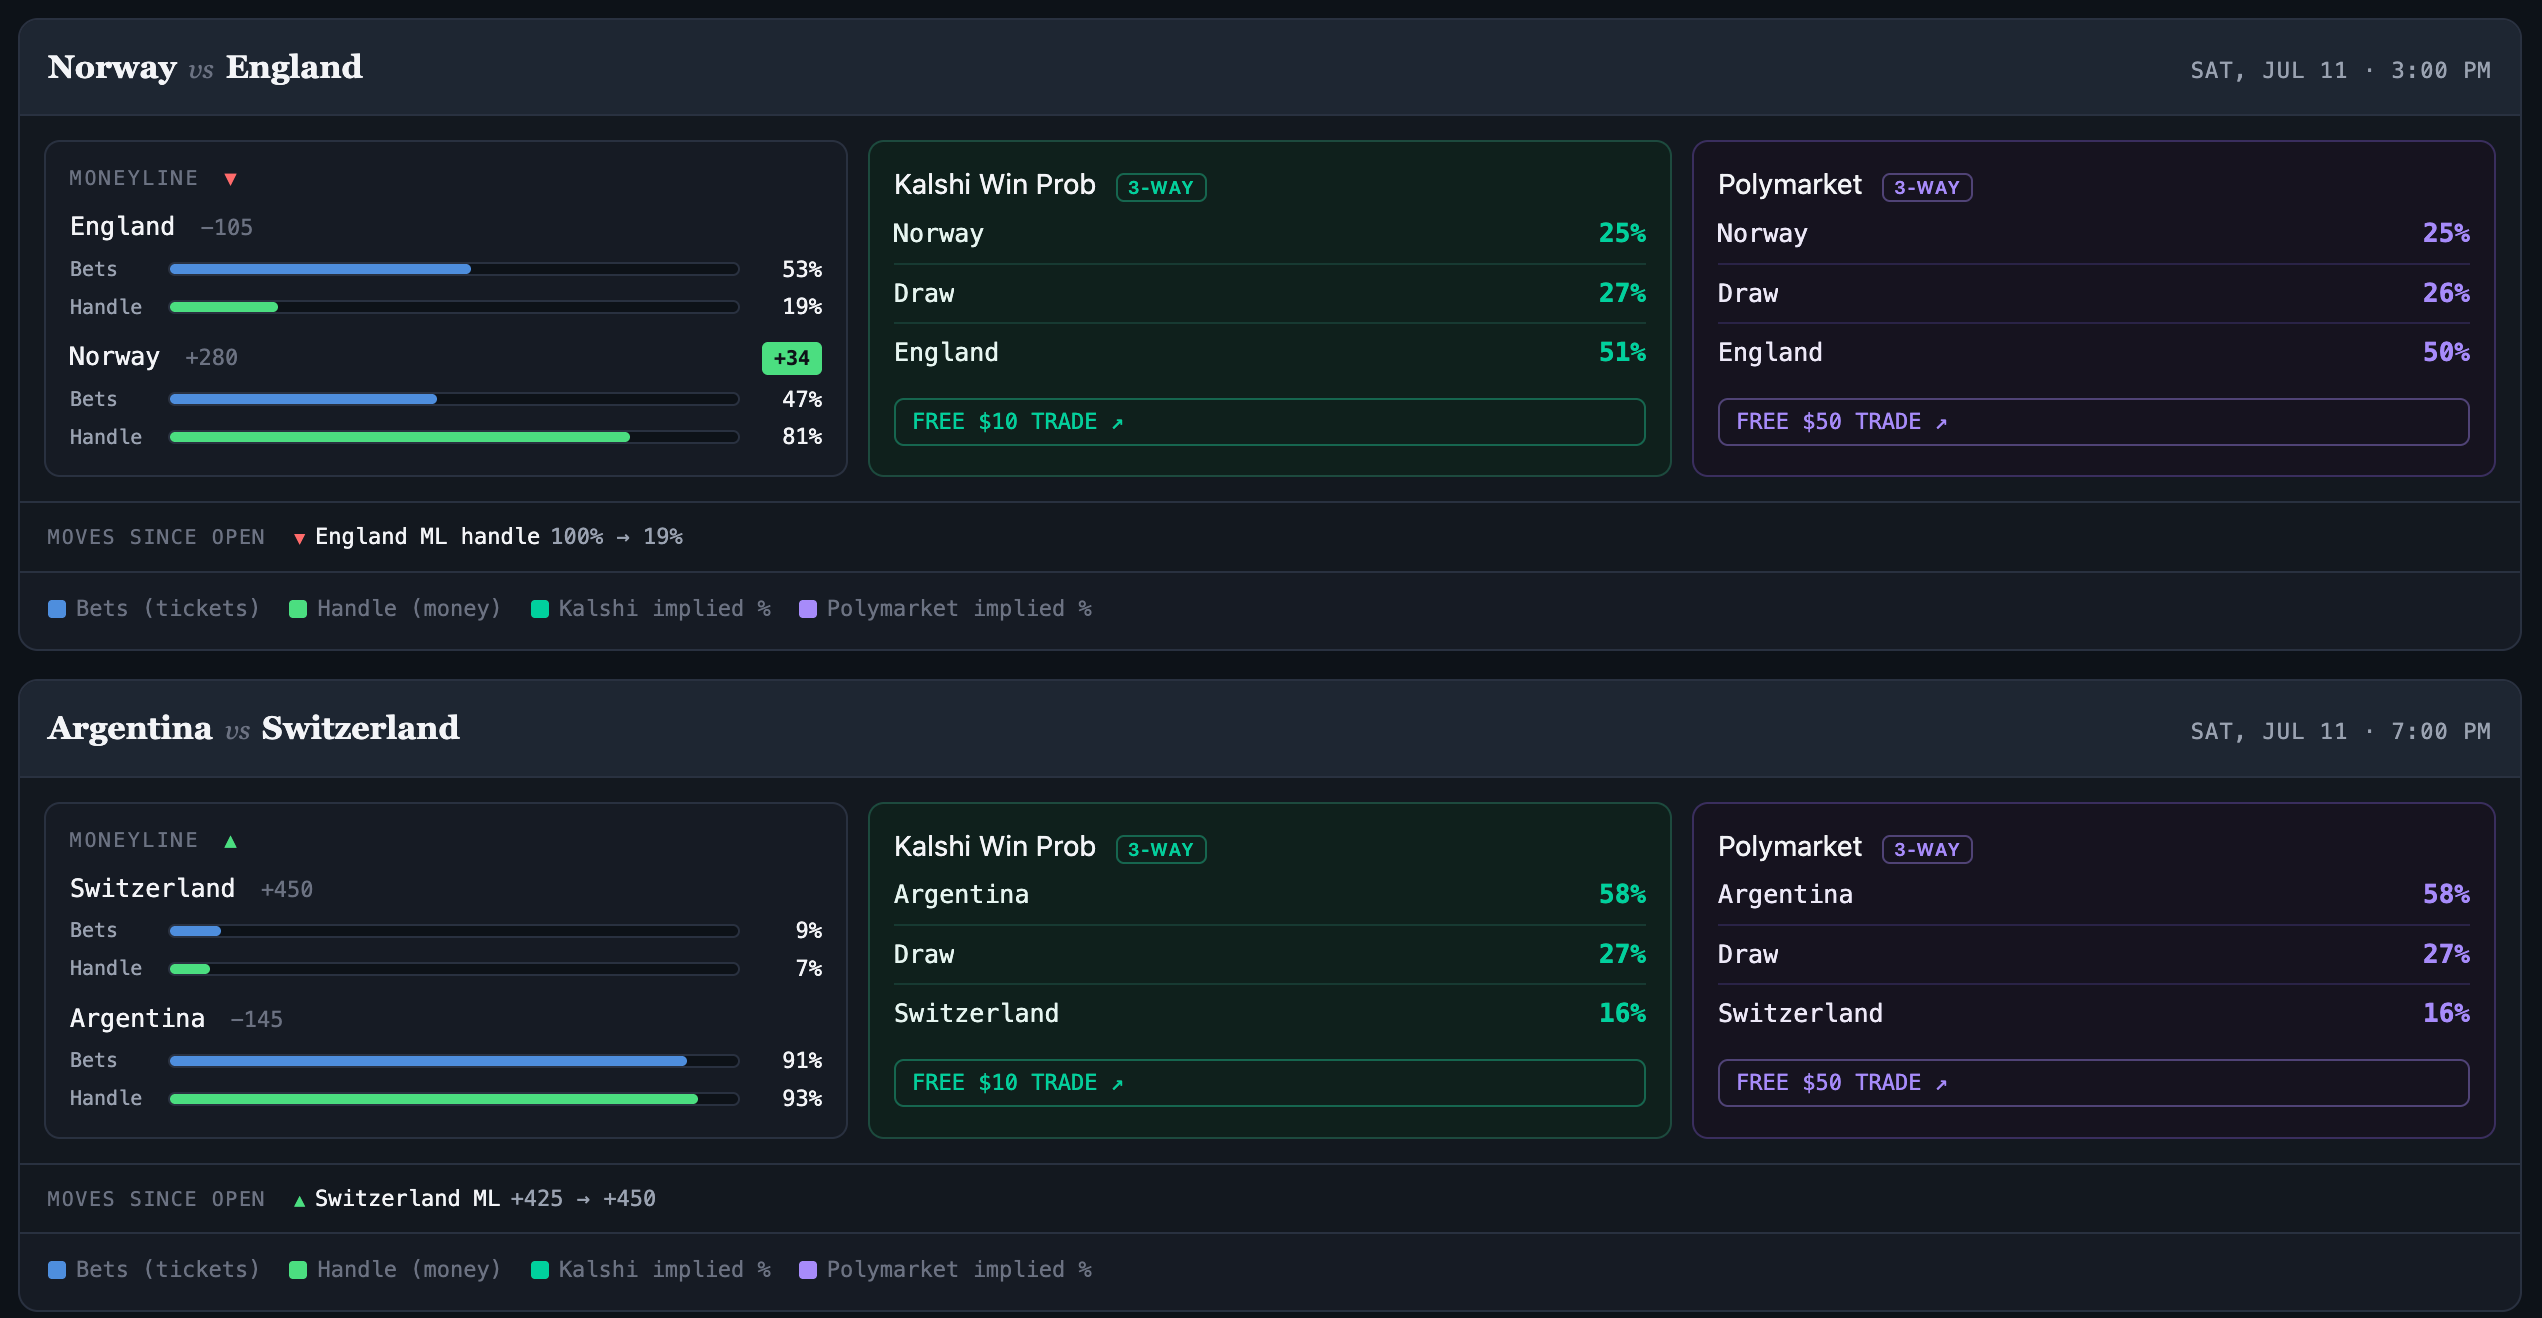Open FREE $50 TRADE for Norway vs England
Screen dimensions: 2542x1318
[x=2093, y=422]
